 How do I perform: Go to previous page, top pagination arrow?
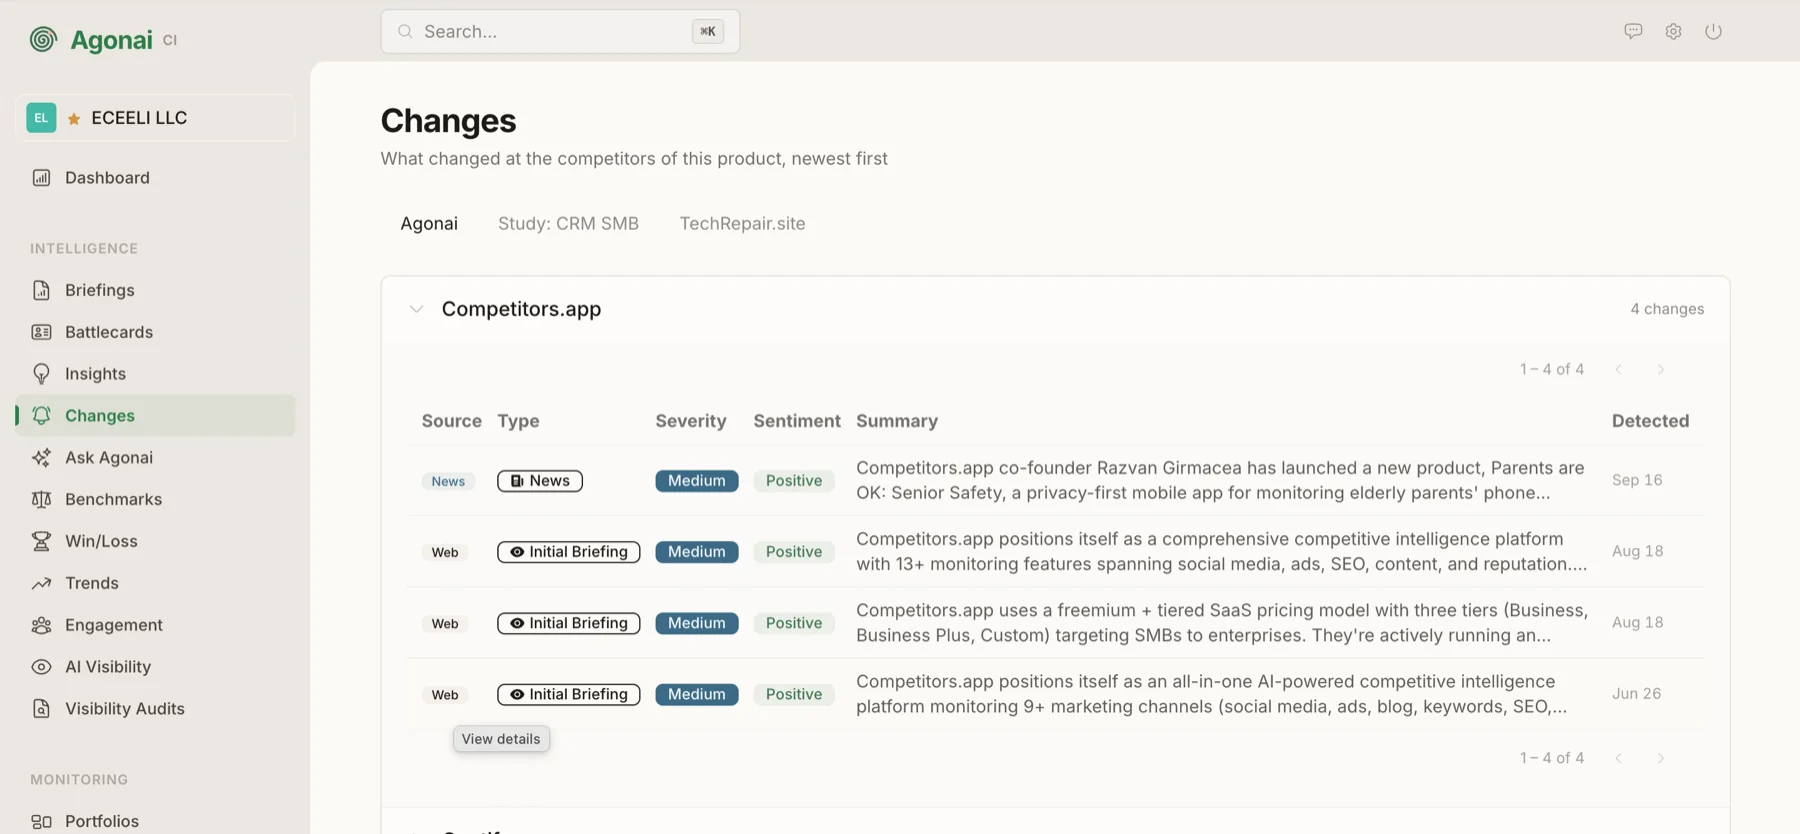pyautogui.click(x=1618, y=370)
